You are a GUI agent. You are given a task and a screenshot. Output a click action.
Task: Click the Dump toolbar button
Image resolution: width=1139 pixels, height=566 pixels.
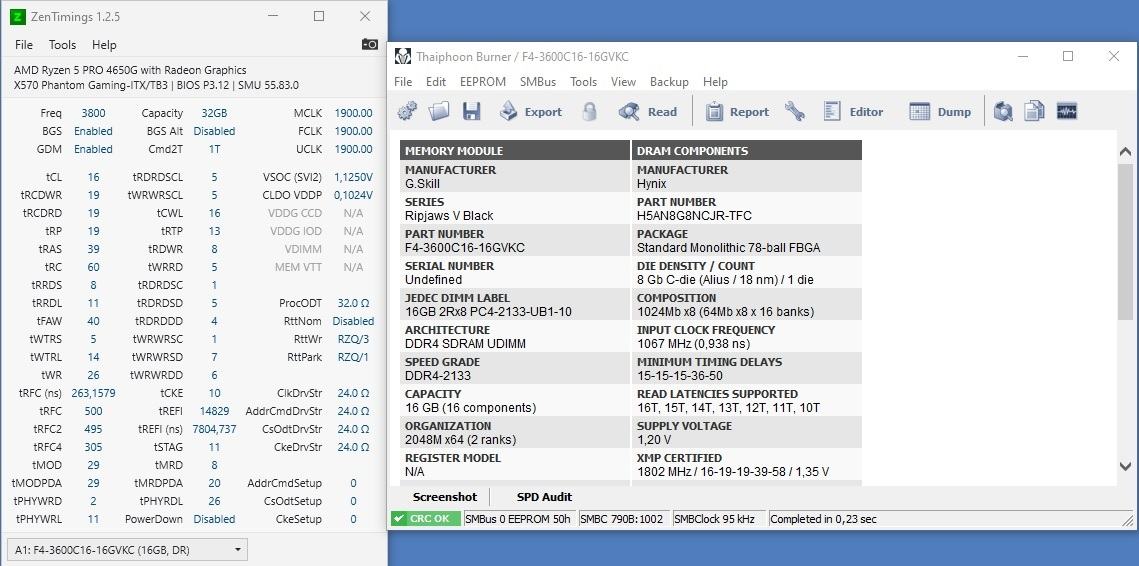click(940, 111)
